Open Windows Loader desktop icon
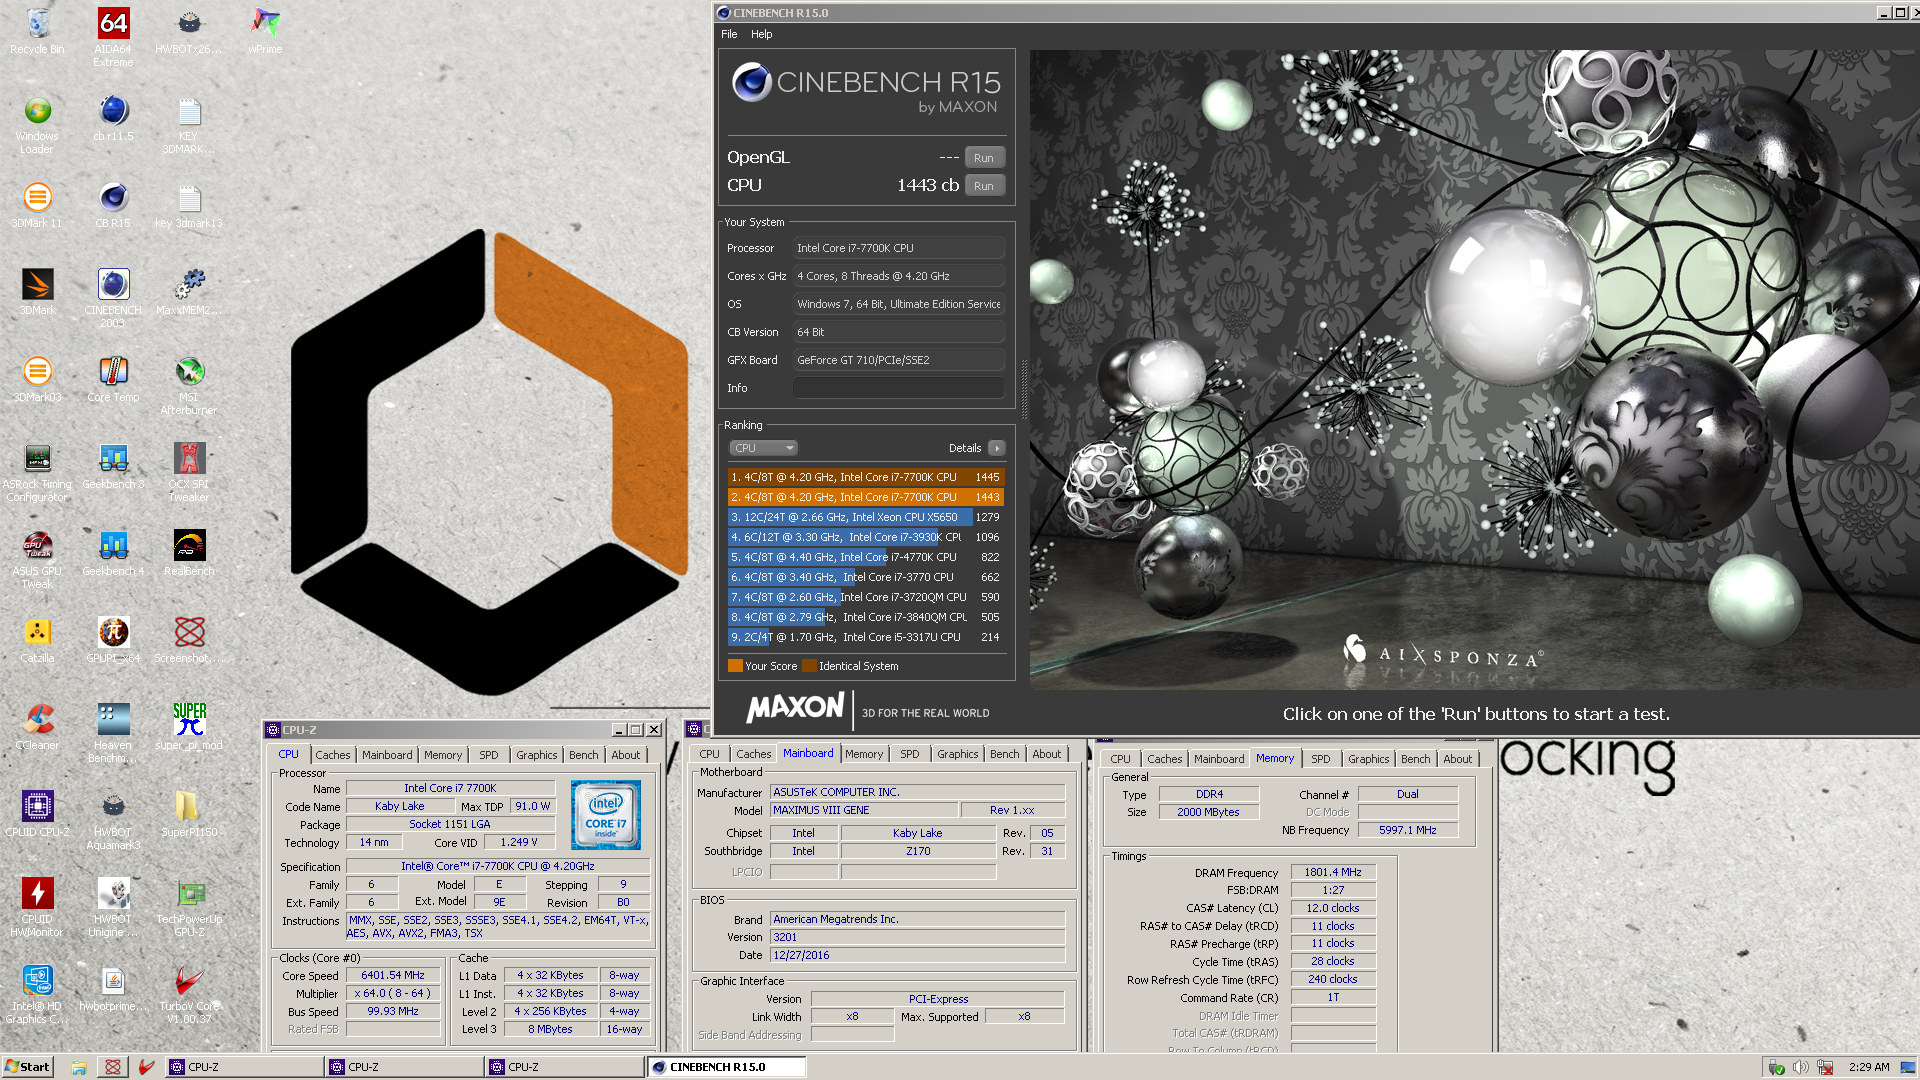 click(37, 125)
